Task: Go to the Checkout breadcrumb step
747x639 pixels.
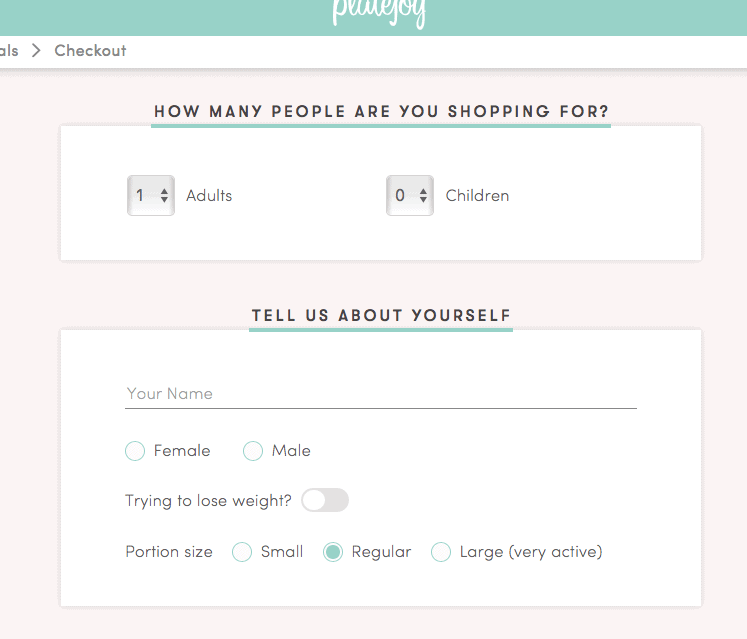Action: click(x=91, y=51)
